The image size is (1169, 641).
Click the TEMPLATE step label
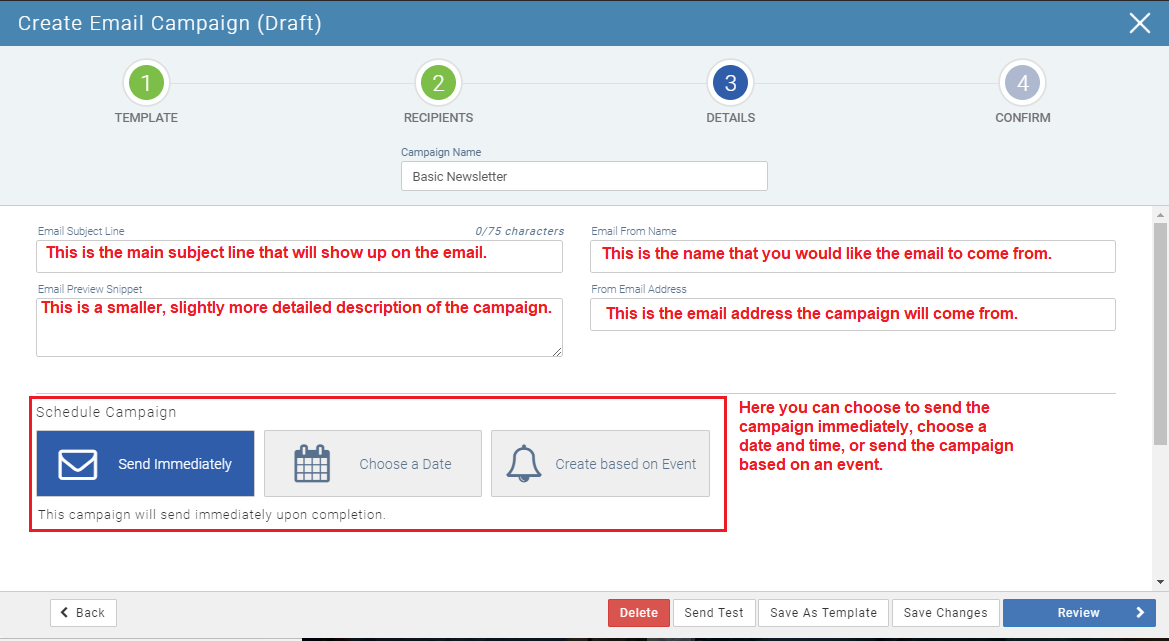[x=146, y=118]
